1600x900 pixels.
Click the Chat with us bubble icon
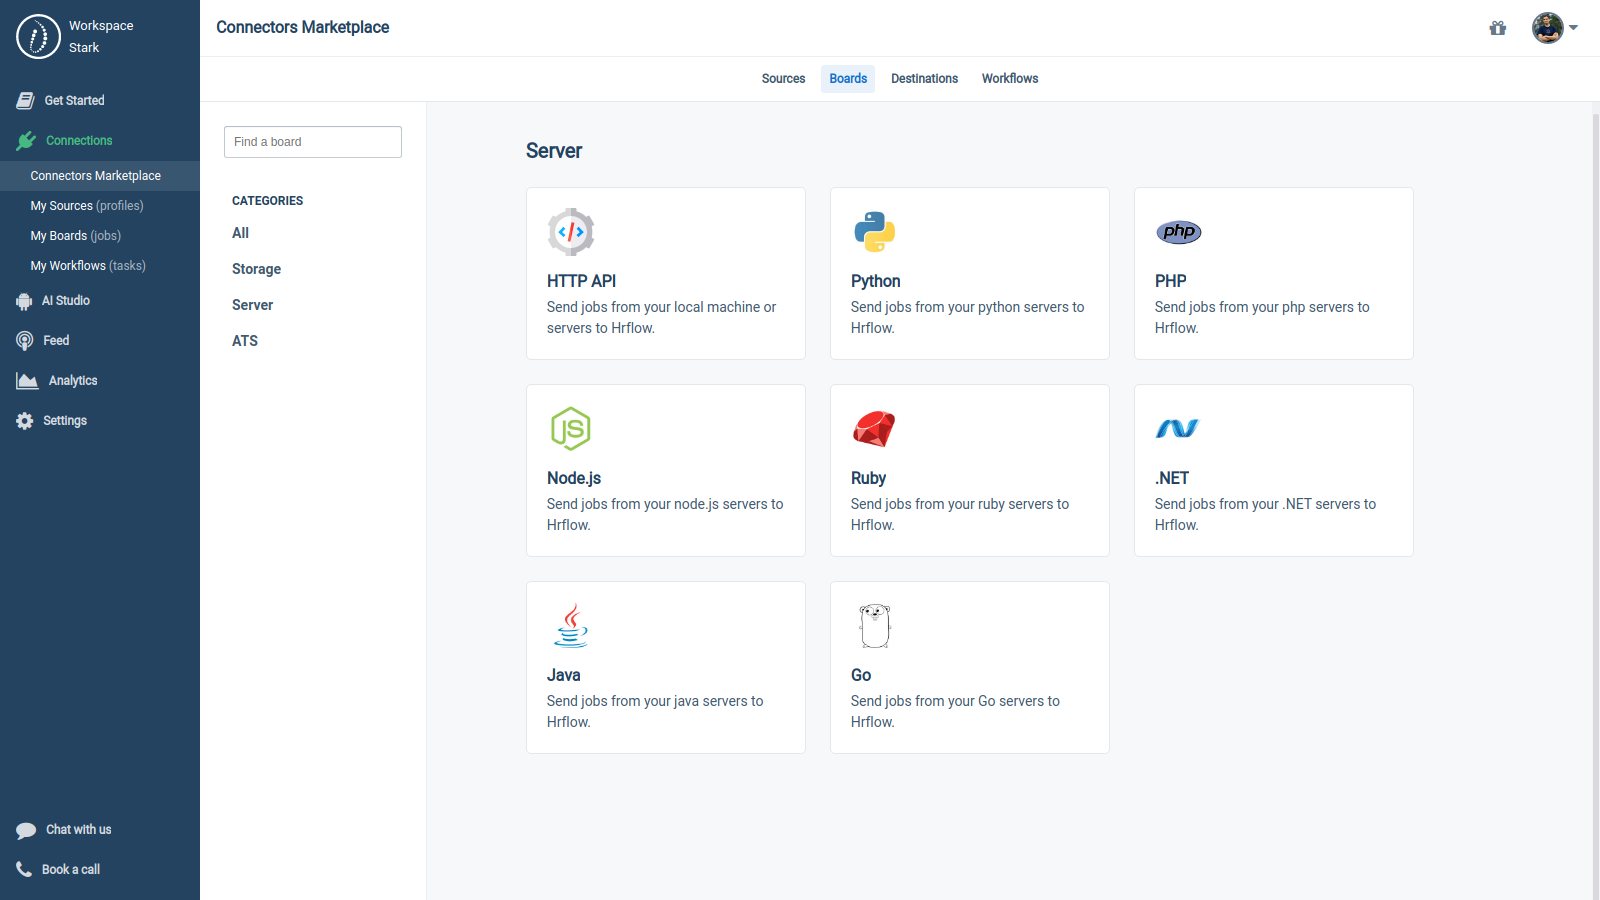pyautogui.click(x=26, y=830)
